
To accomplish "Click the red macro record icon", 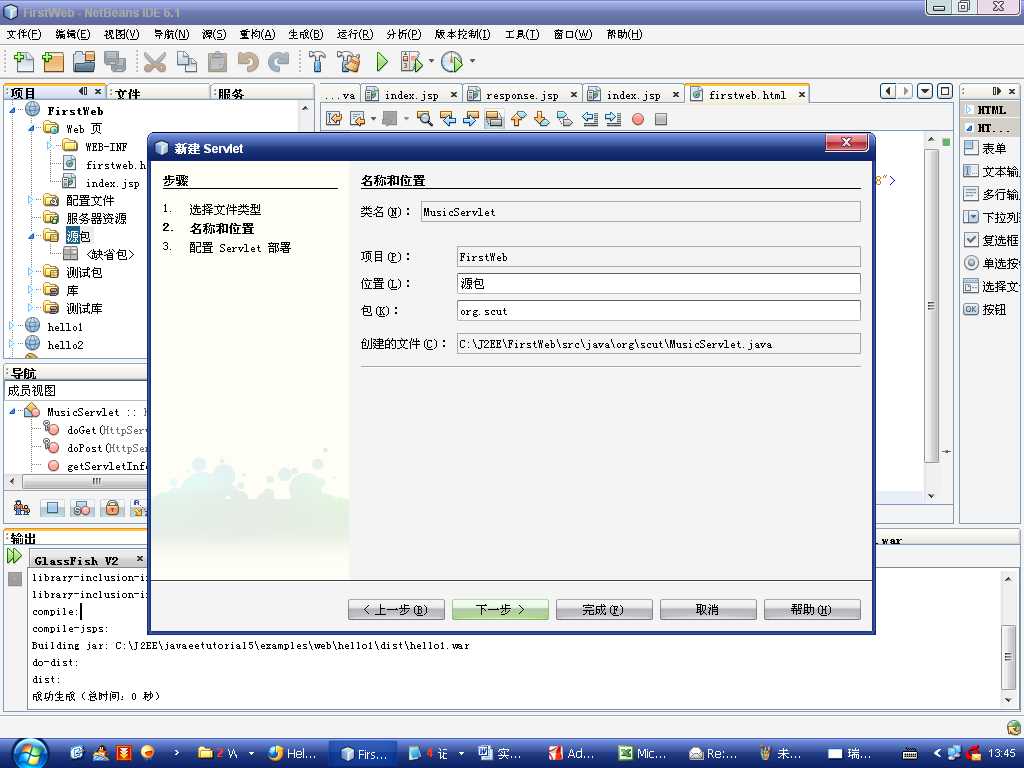I will pos(638,119).
